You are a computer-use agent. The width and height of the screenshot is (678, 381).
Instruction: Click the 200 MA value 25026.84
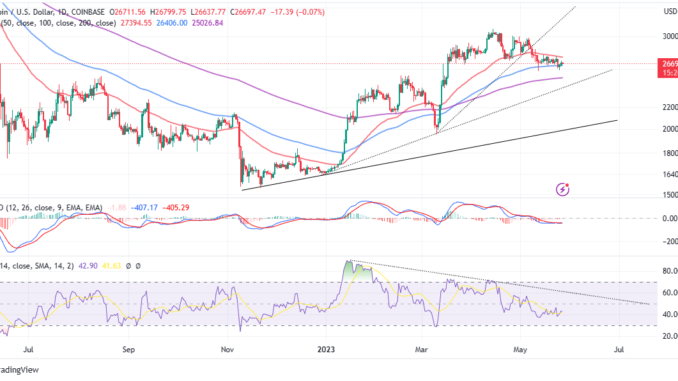[x=208, y=23]
